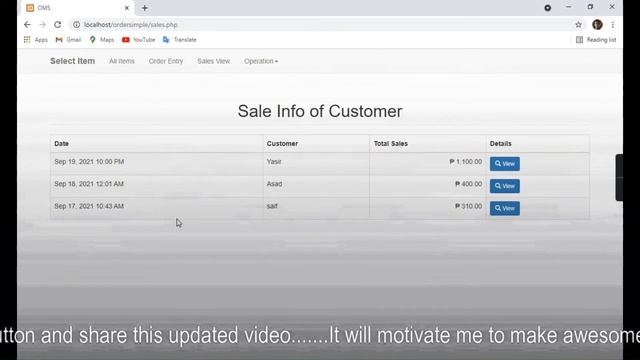Expand the Operation dropdown menu

[261, 61]
